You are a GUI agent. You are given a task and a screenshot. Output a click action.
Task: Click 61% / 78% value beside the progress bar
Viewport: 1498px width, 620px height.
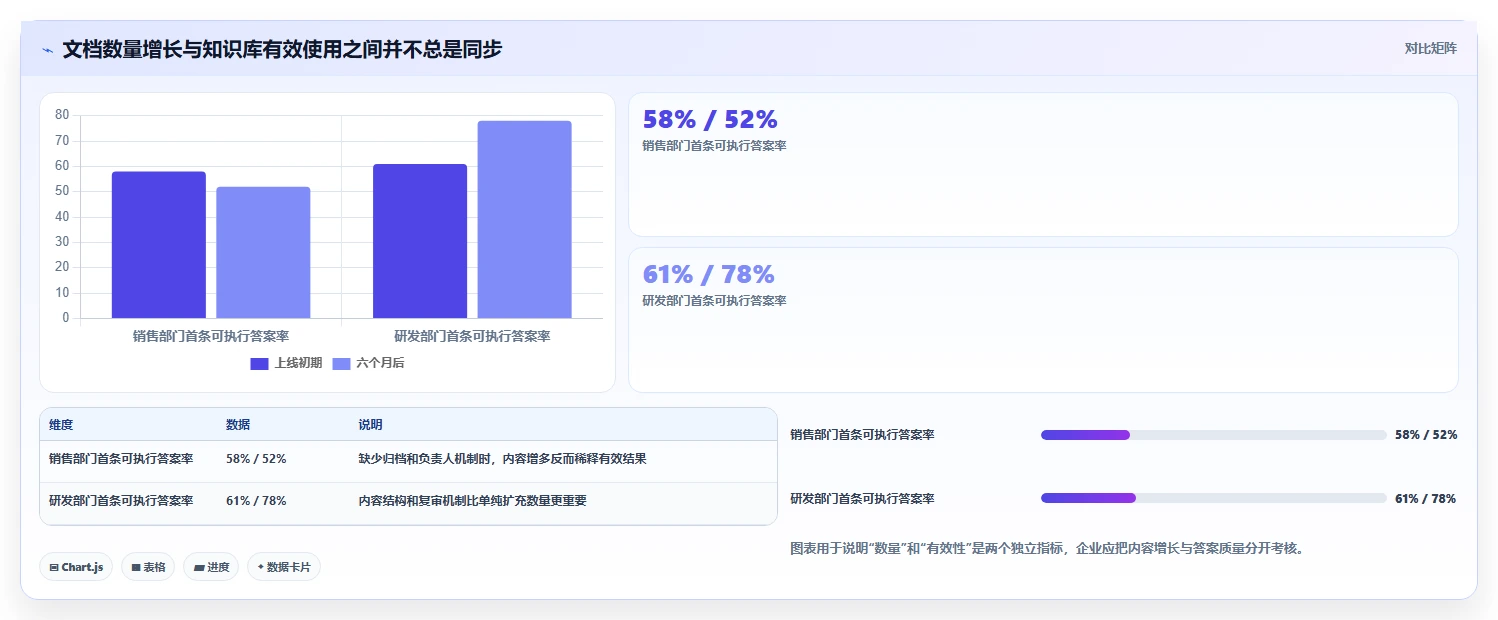pos(1426,498)
